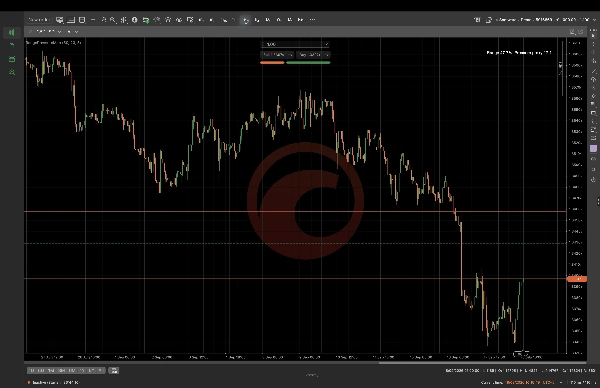Click the green sentiment bar under Buy
The height and width of the screenshot is (388, 600).
coord(308,62)
